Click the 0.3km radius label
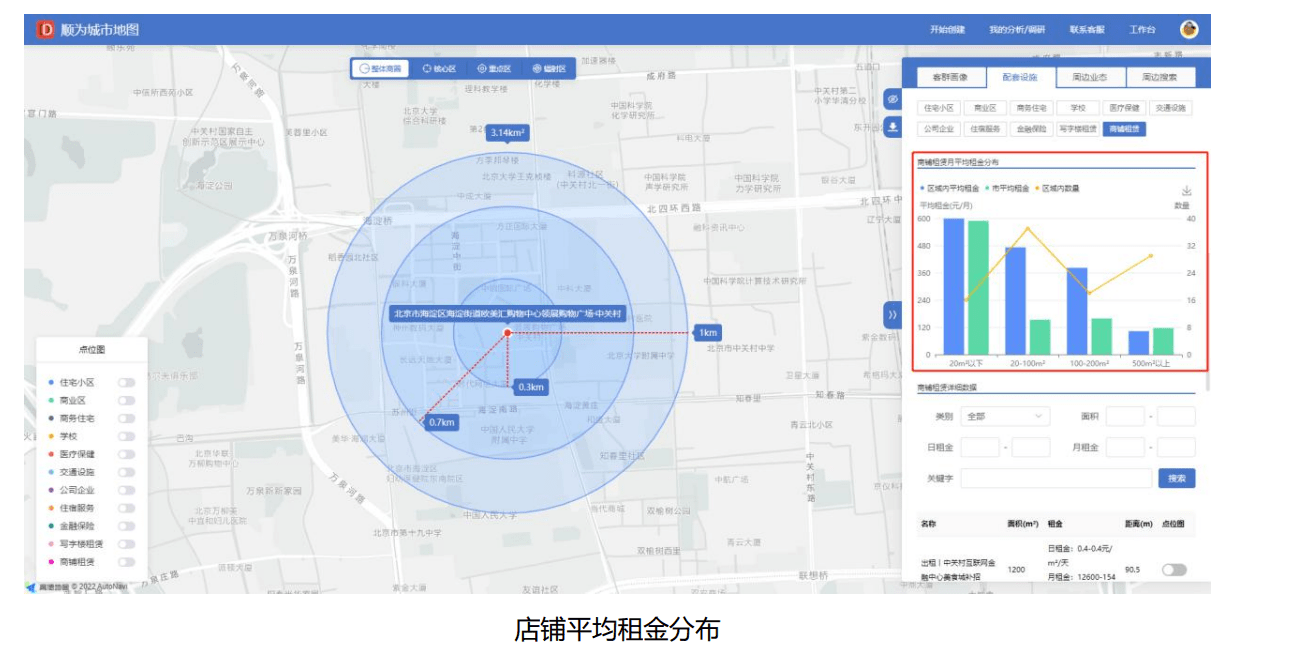The image size is (1316, 660). (531, 387)
